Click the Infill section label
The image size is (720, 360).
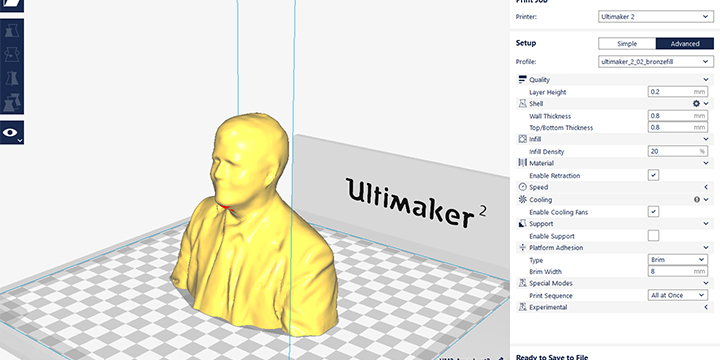535,139
